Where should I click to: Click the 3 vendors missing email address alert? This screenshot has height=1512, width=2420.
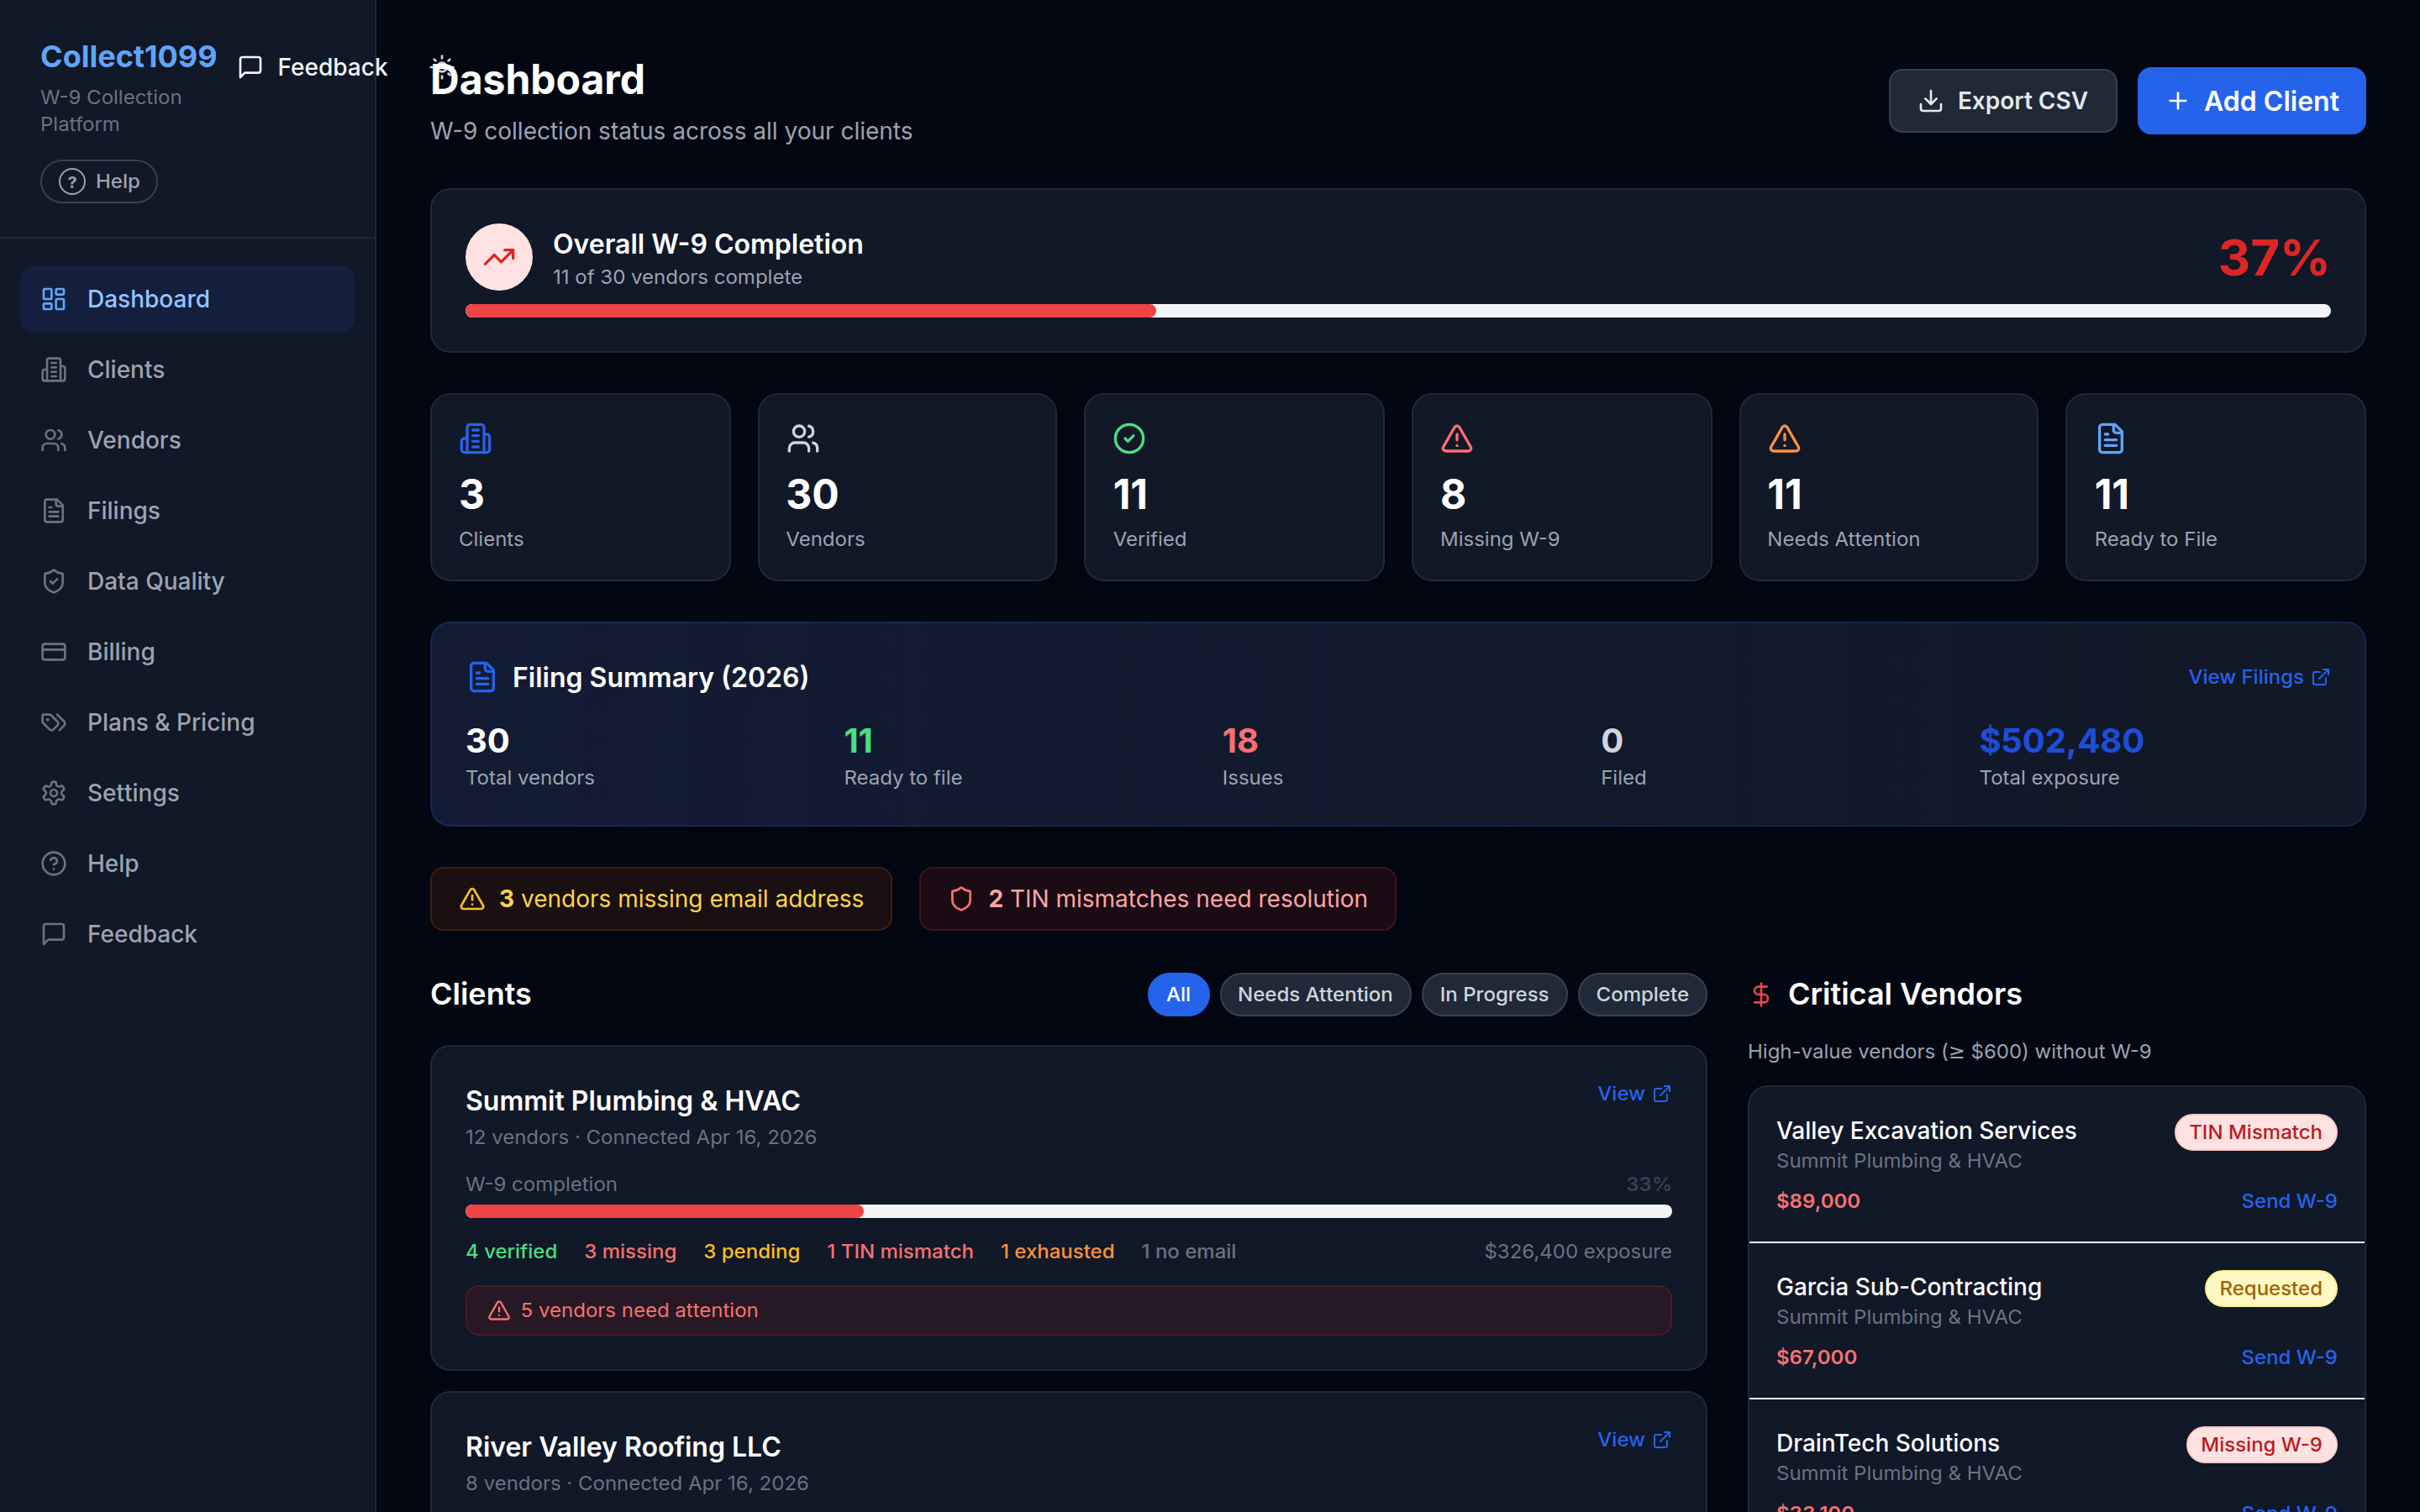(x=661, y=899)
